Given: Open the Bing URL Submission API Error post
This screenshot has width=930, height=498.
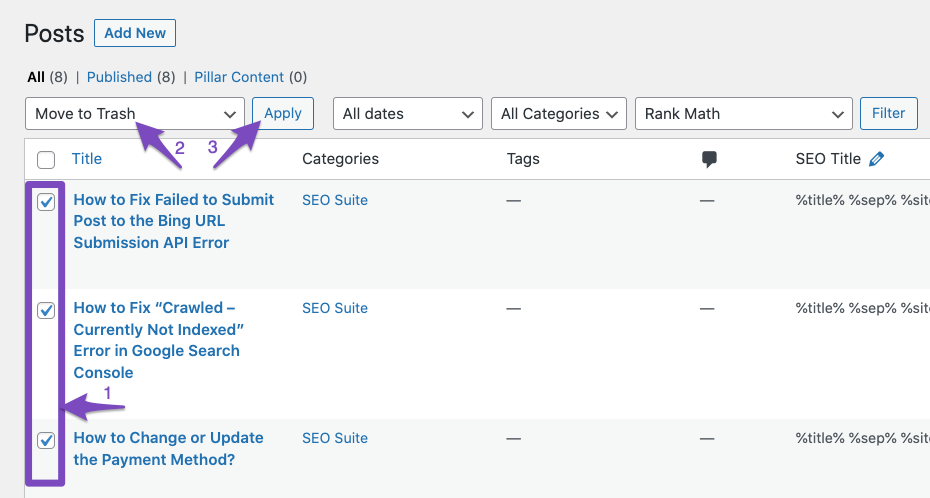Looking at the screenshot, I should [x=174, y=221].
